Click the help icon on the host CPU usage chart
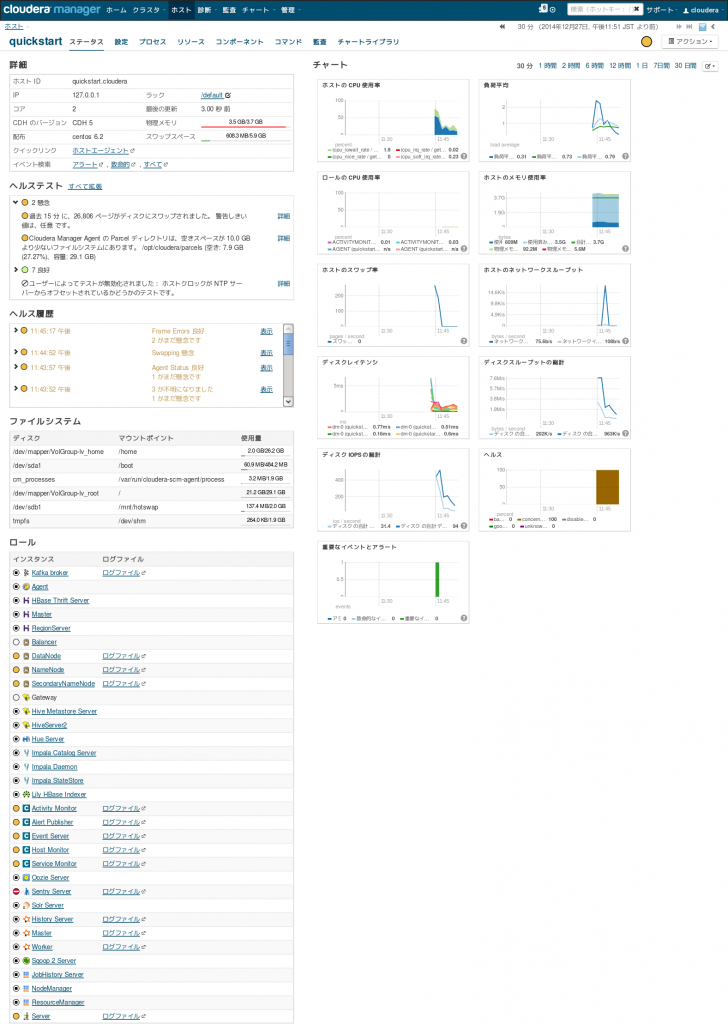Screen dimensions: 728x1024 (x=464, y=157)
